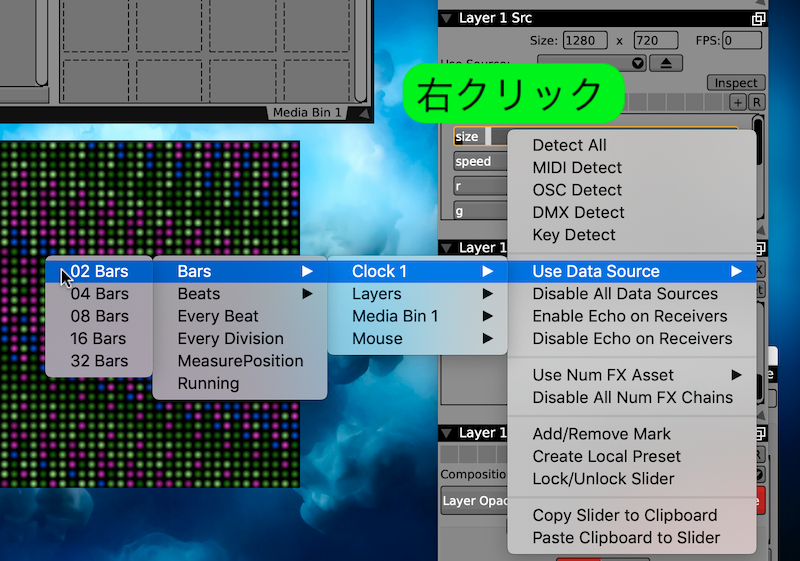Viewport: 800px width, 561px height.
Task: Choose OSC Detect
Action: (632, 190)
